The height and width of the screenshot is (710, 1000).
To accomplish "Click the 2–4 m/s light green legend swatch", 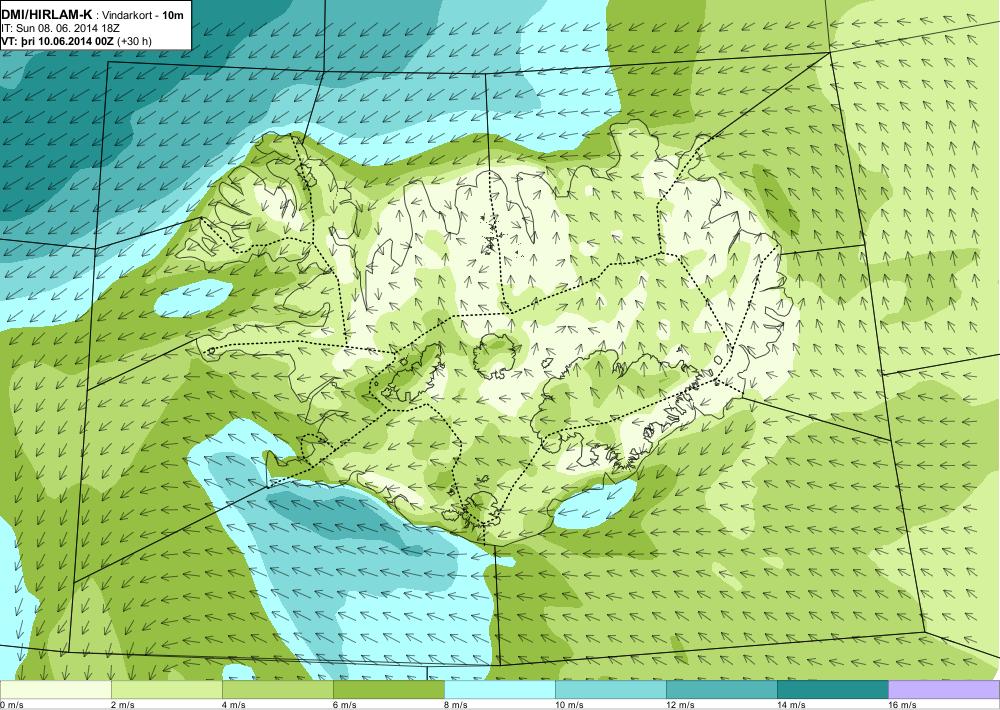I will (x=166, y=689).
